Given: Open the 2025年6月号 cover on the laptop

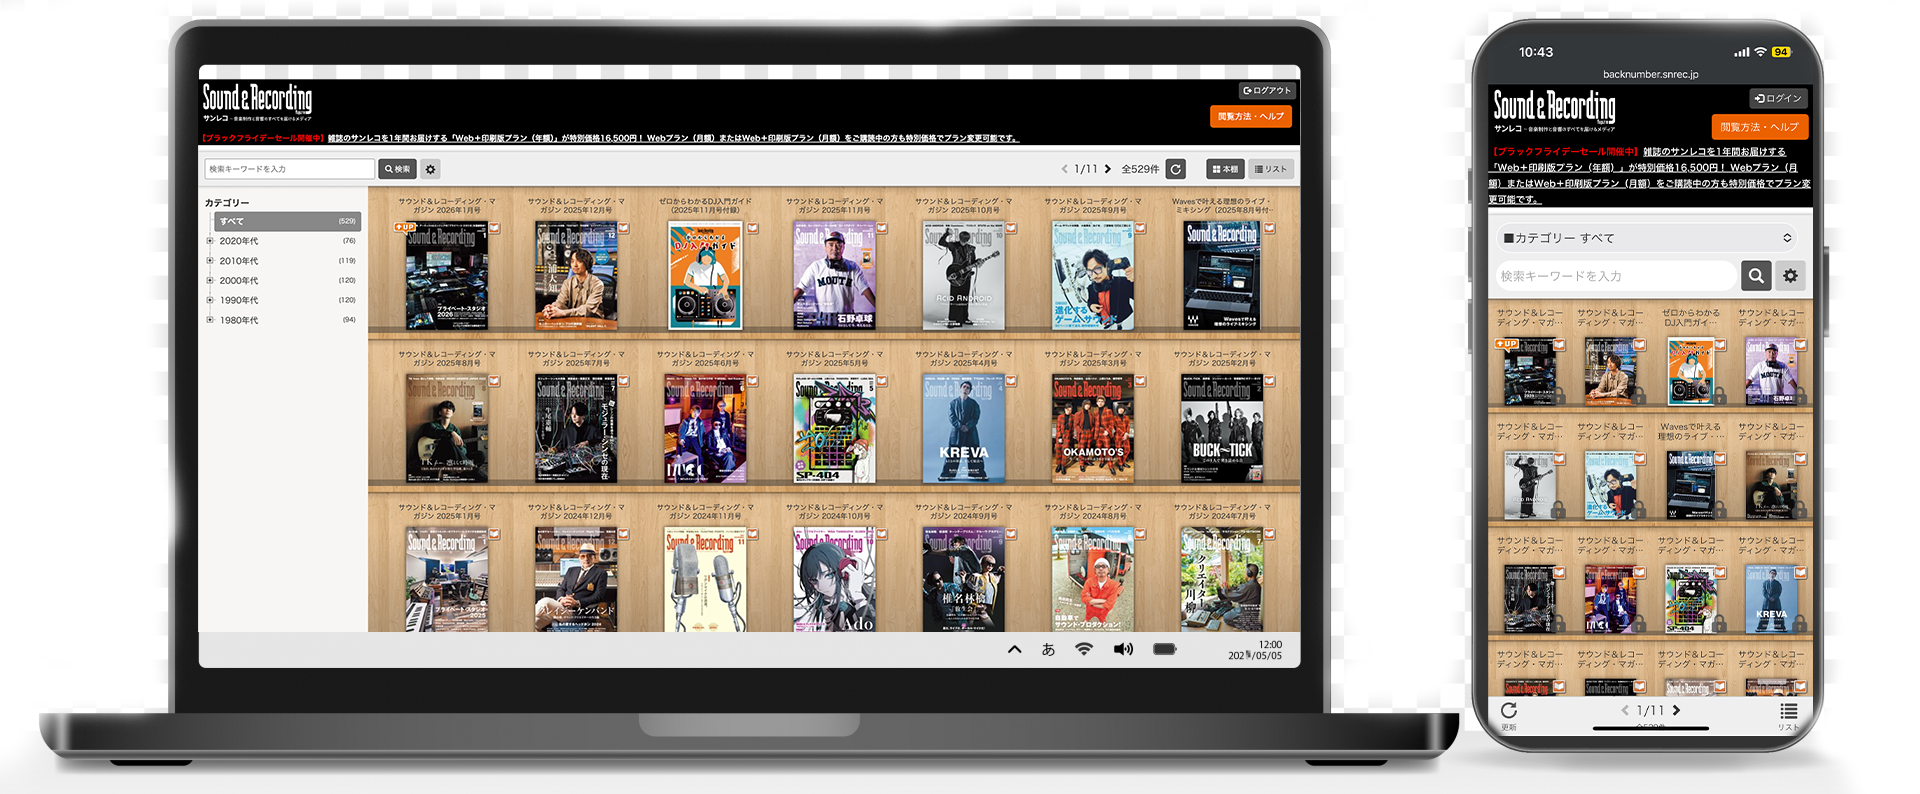Looking at the screenshot, I should coord(705,429).
